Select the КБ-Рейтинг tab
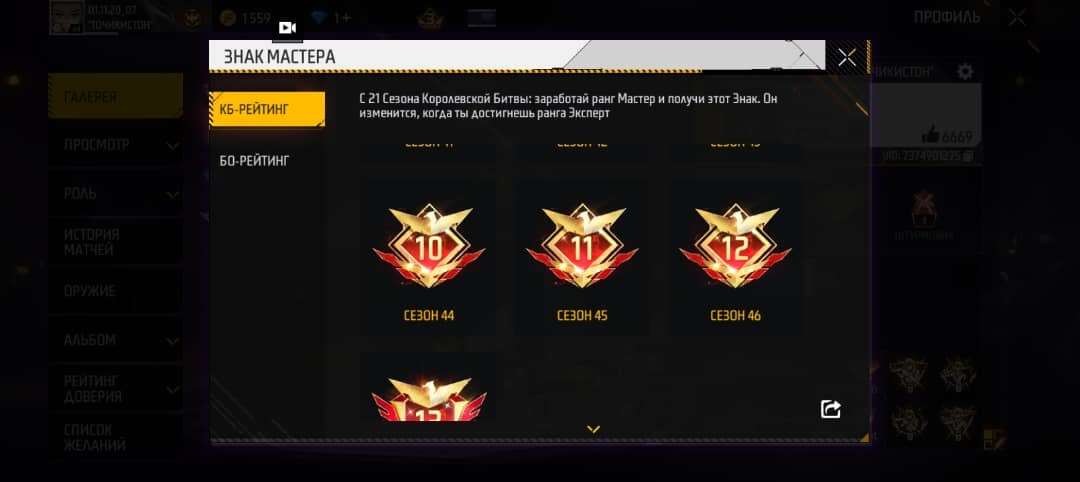 pos(267,109)
